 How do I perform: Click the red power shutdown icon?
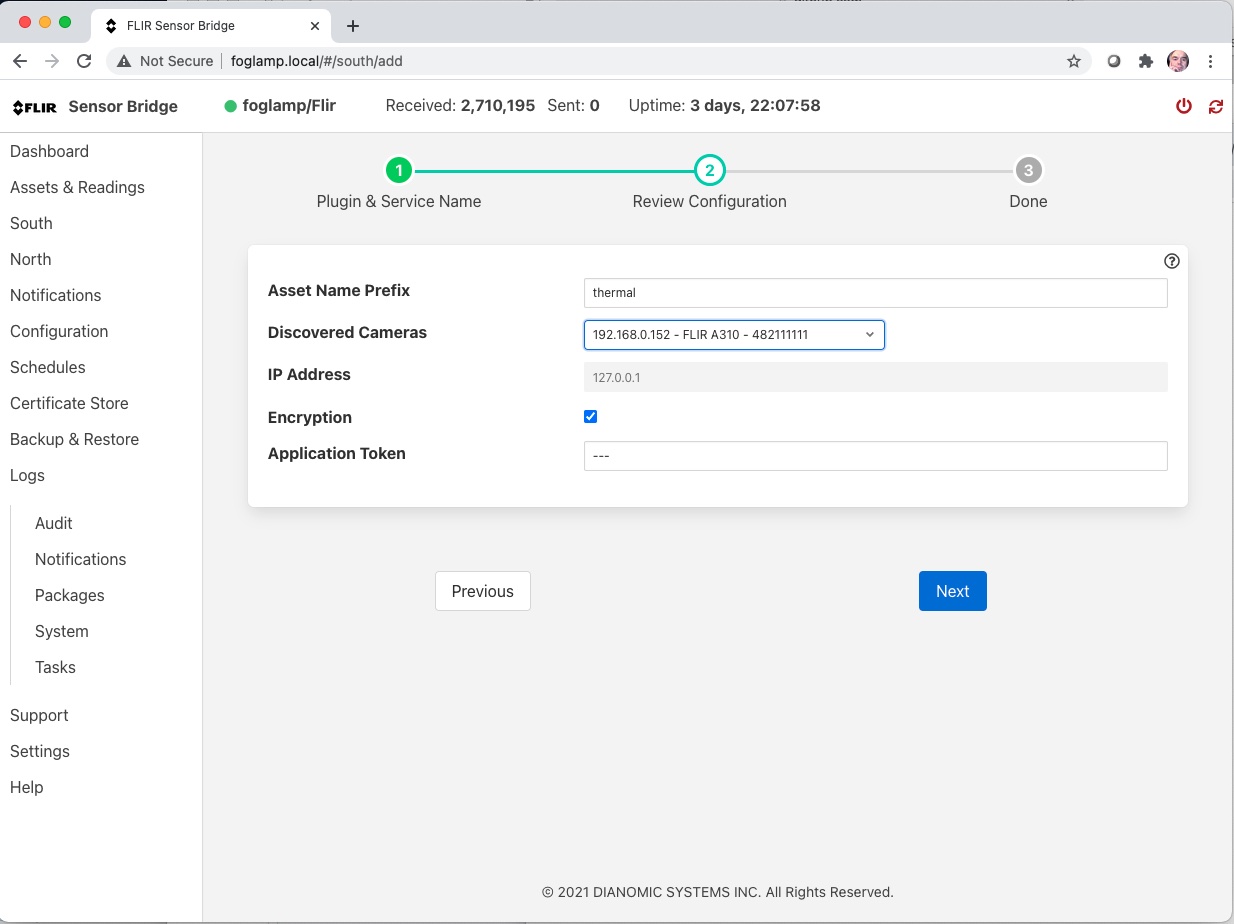click(1184, 106)
